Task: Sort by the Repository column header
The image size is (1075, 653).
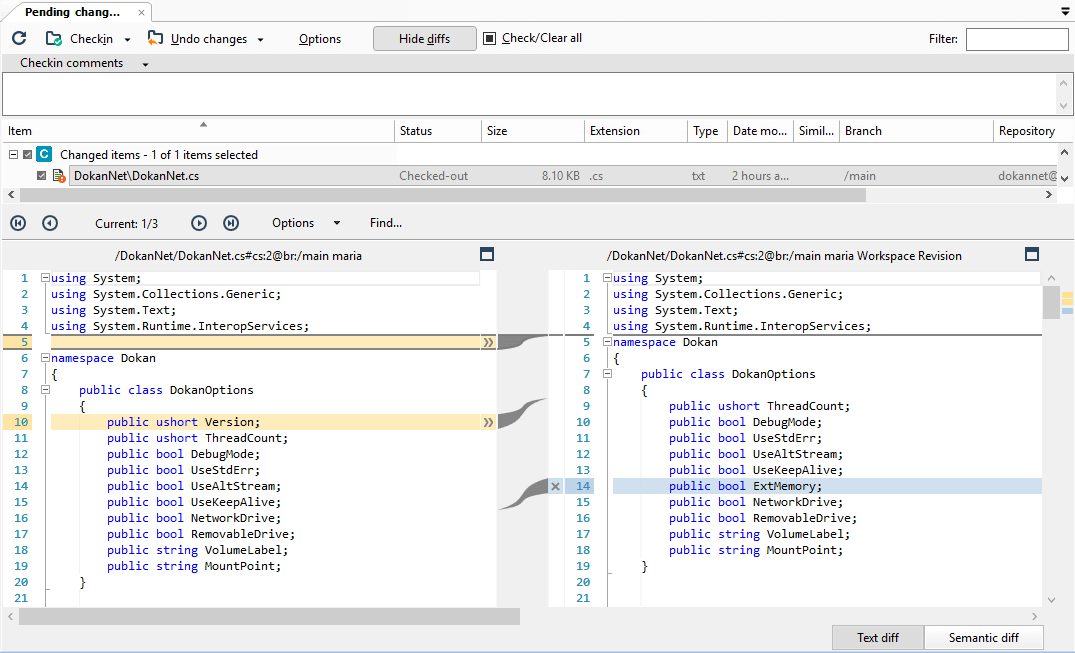Action: (1026, 131)
